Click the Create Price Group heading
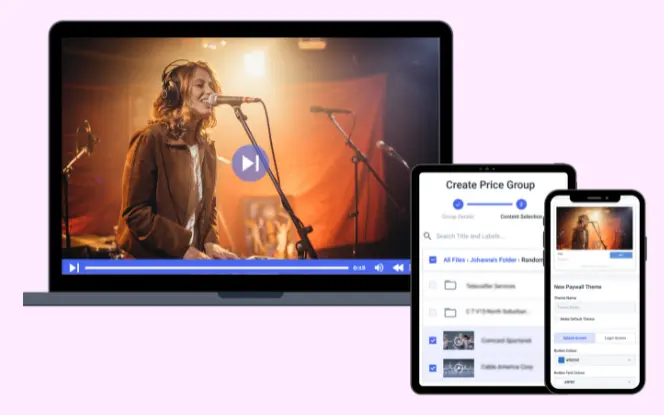The width and height of the screenshot is (664, 415). [x=490, y=185]
